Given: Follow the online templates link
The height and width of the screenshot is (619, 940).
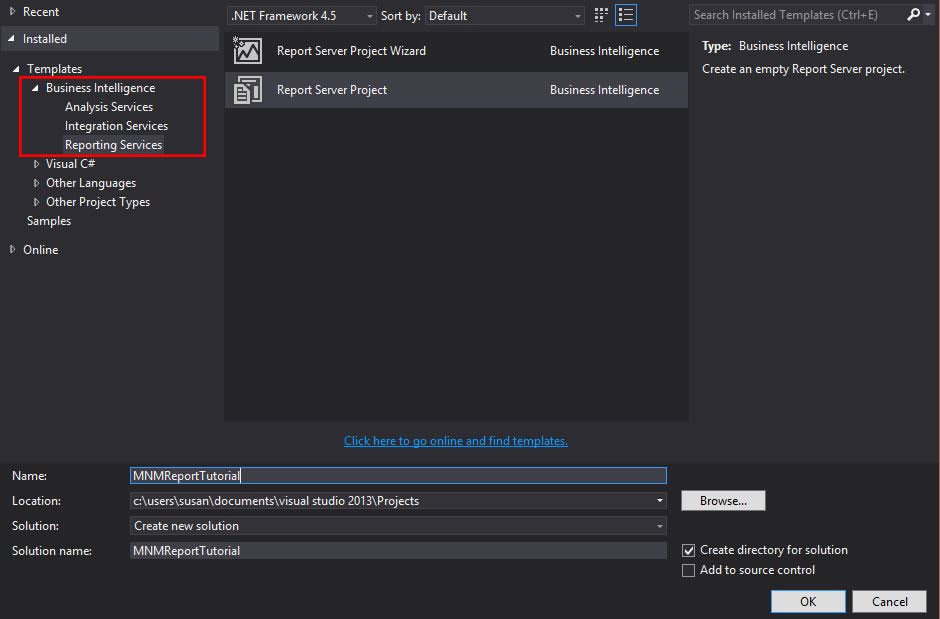Looking at the screenshot, I should pos(455,441).
